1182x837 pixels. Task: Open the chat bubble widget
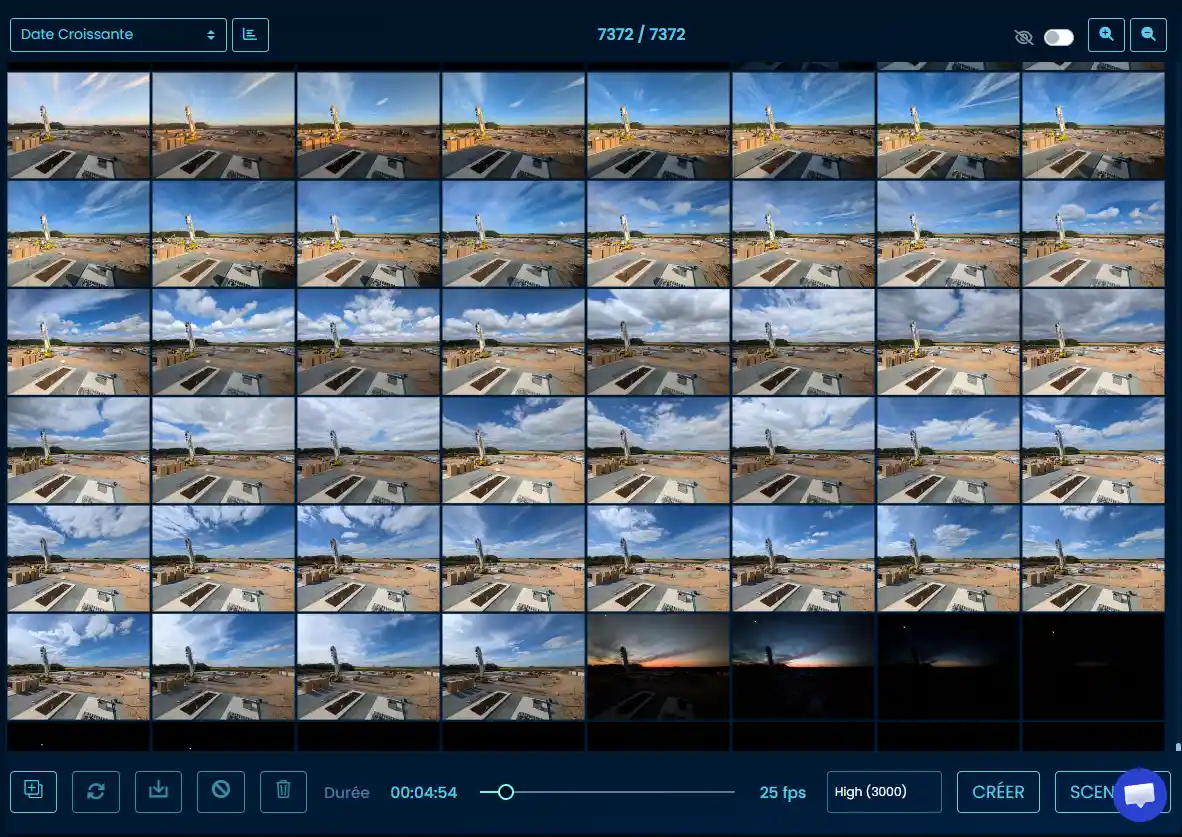[x=1140, y=795]
